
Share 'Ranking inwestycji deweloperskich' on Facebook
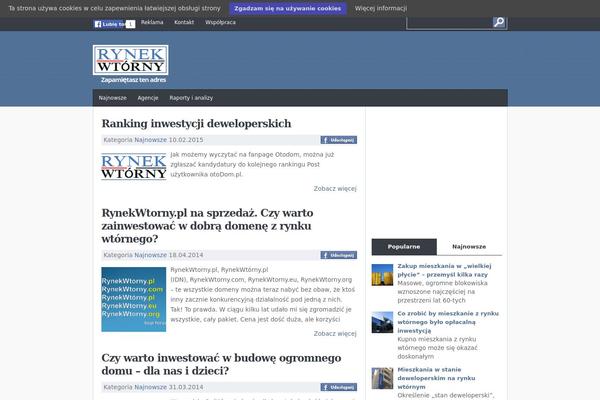(339, 140)
